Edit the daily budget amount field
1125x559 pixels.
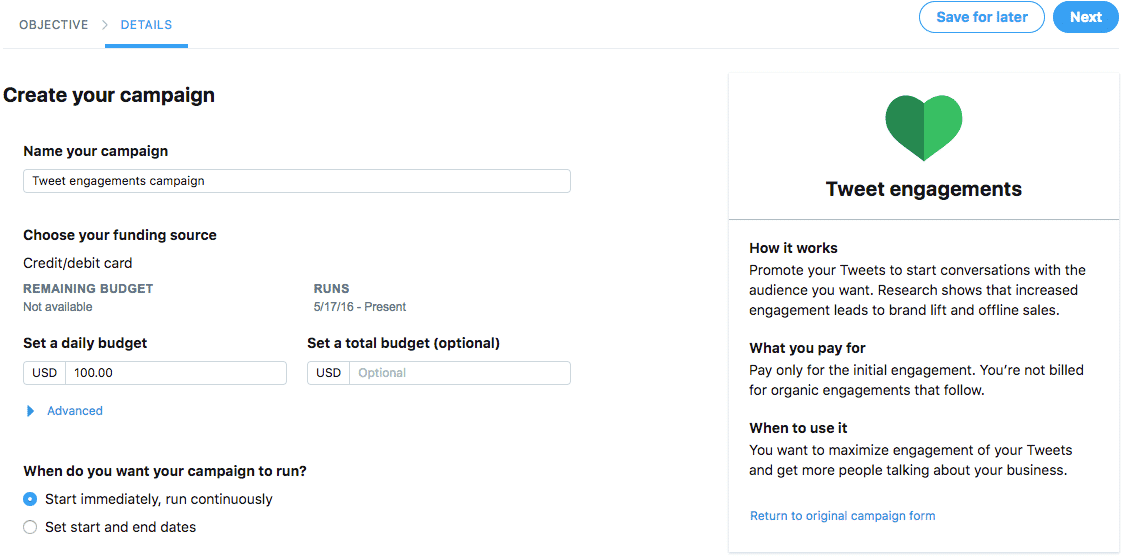[176, 373]
